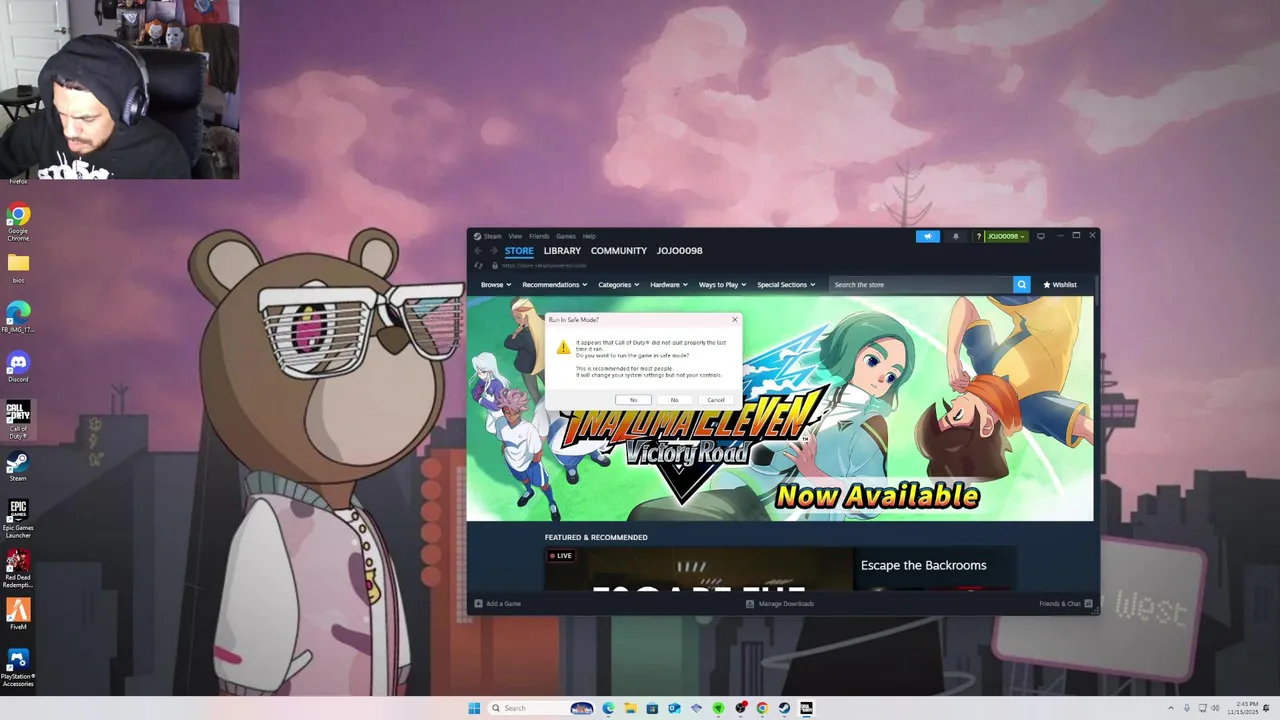Image resolution: width=1280 pixels, height=720 pixels.
Task: Expand the Hardware dropdown
Action: click(669, 285)
